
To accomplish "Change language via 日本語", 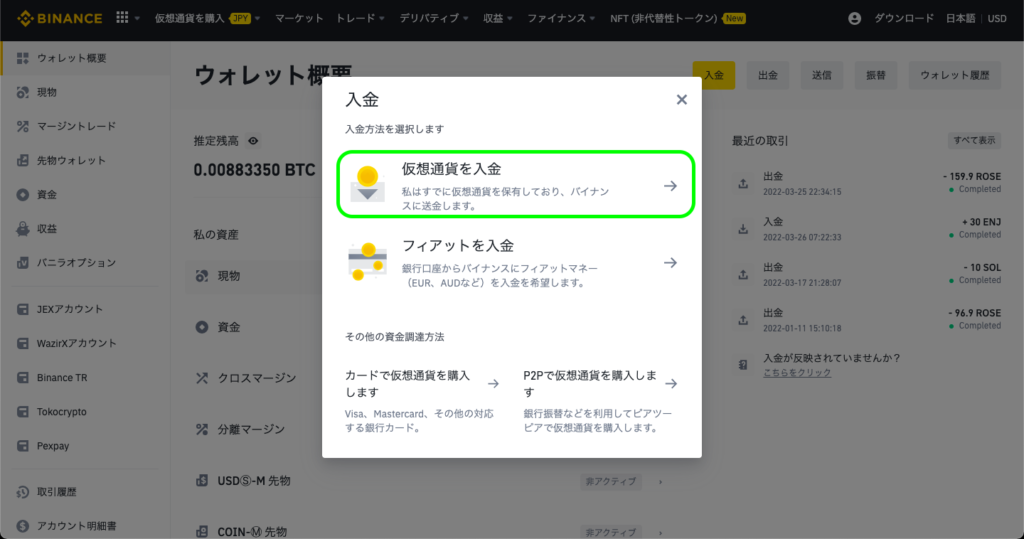I will tap(960, 18).
